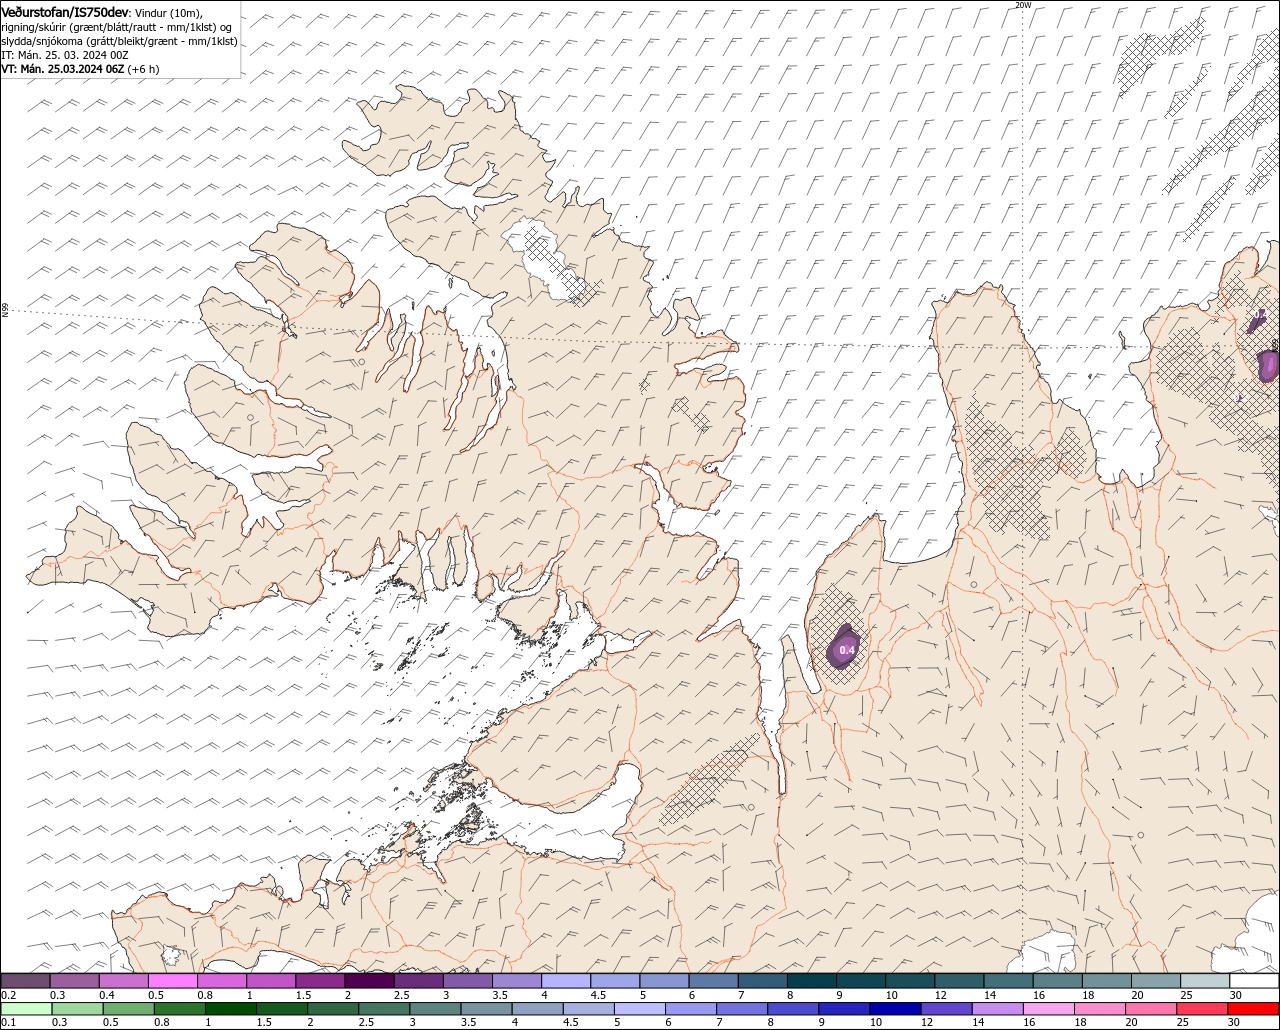Pick the white swatch after 30

[x=1254, y=981]
